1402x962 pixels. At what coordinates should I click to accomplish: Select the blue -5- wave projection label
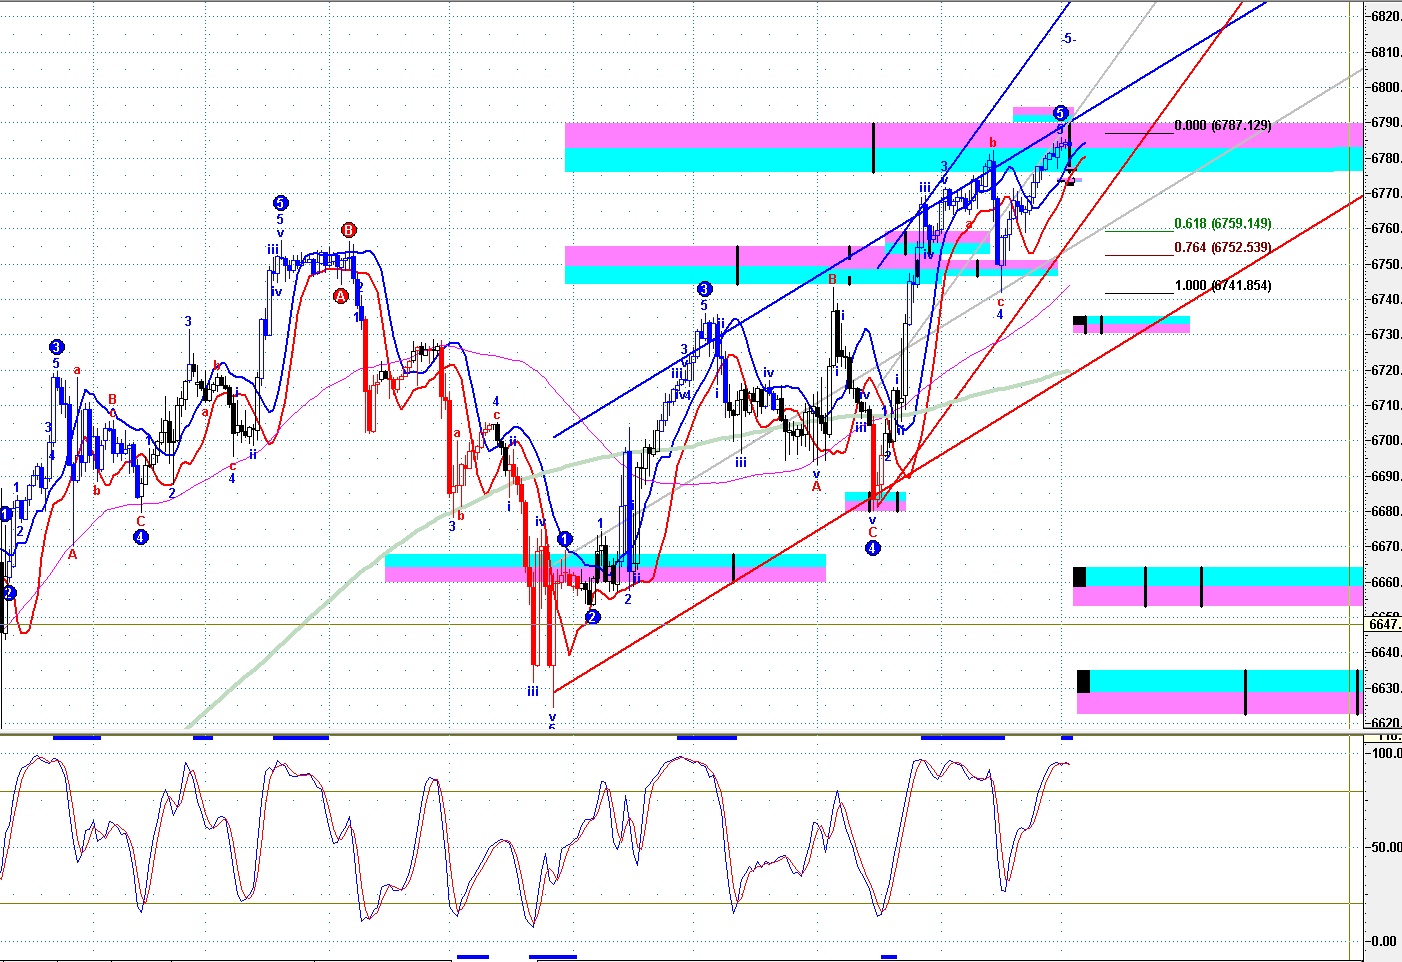pyautogui.click(x=1068, y=39)
